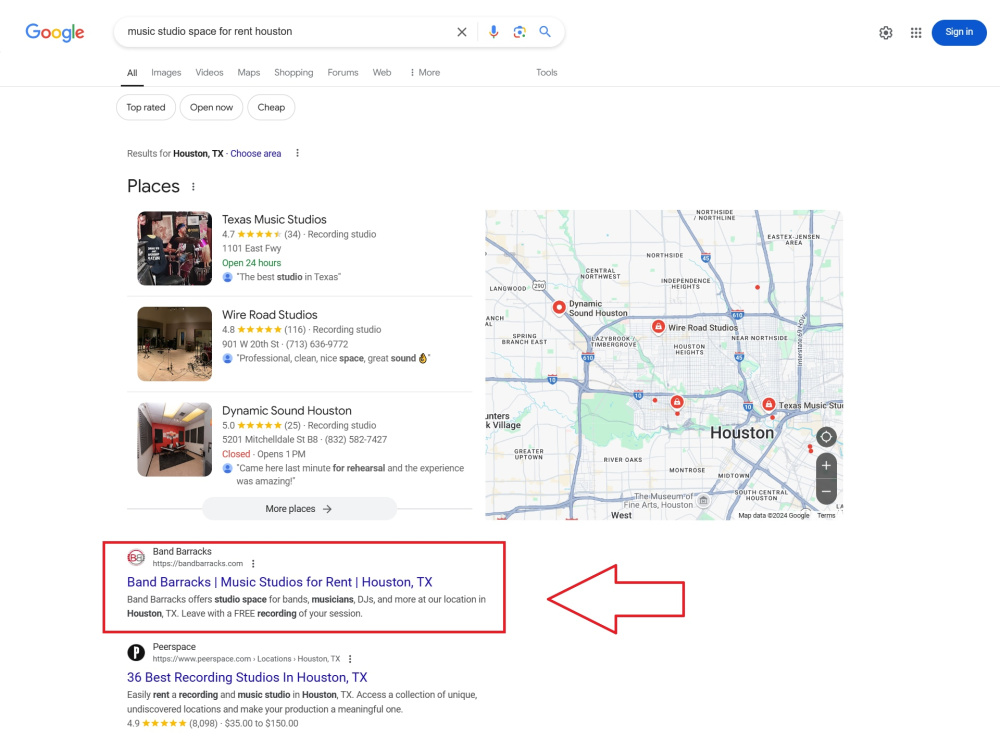This screenshot has height=750, width=1000.
Task: Switch to the Forums tab
Action: click(342, 73)
